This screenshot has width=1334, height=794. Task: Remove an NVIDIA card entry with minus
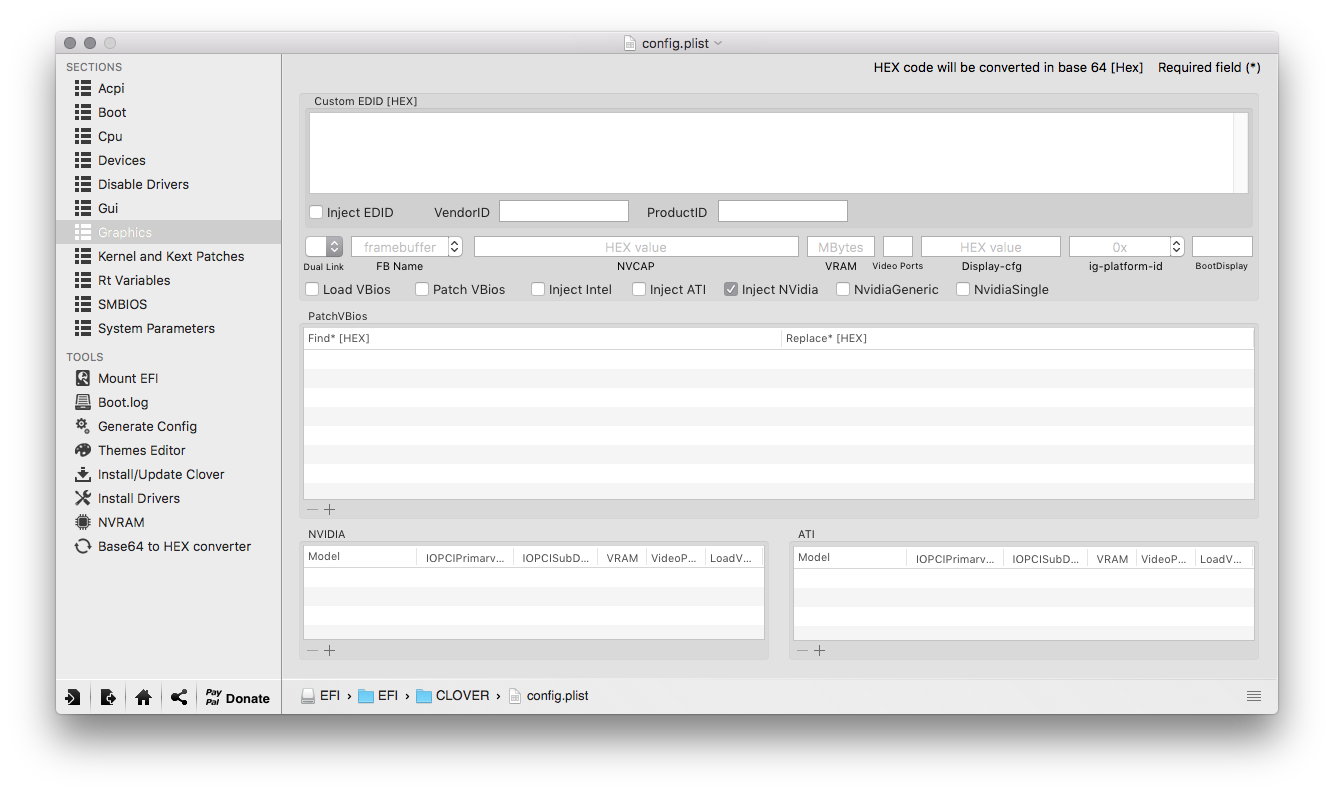point(312,650)
